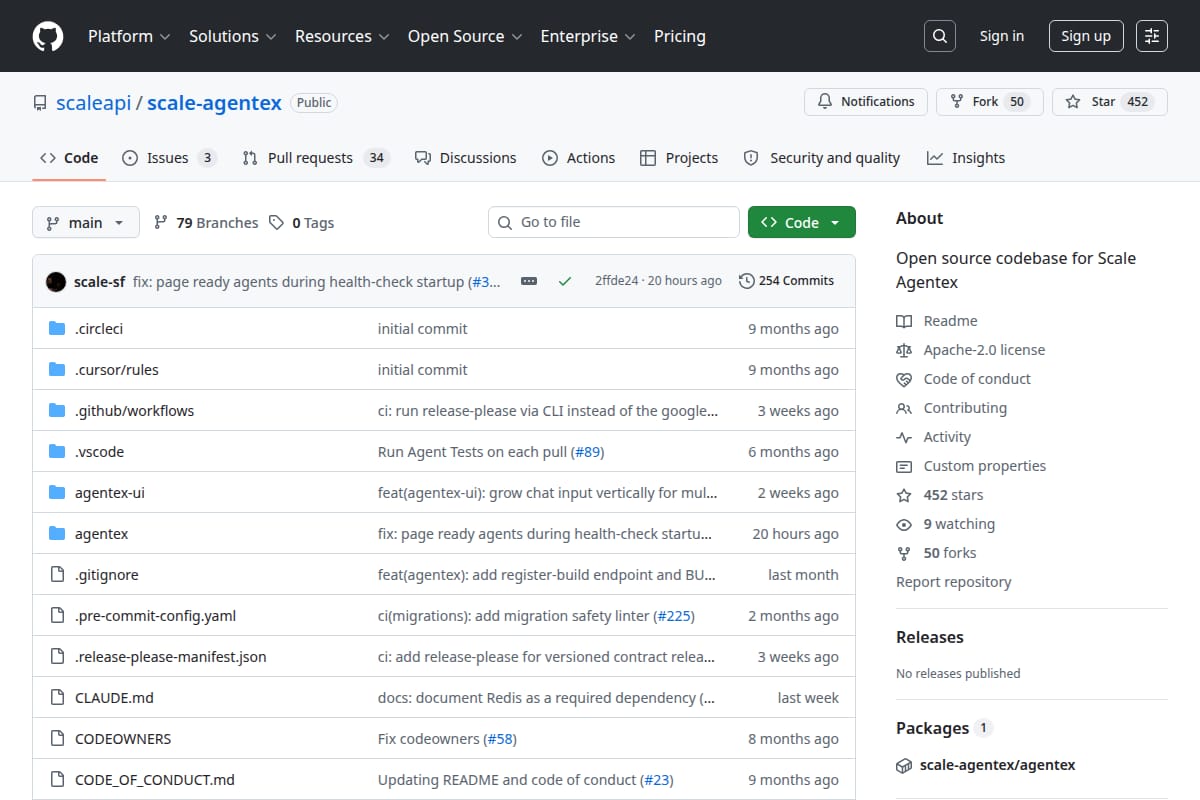Open the Pricing page
Image resolution: width=1200 pixels, height=800 pixels.
pyautogui.click(x=680, y=36)
